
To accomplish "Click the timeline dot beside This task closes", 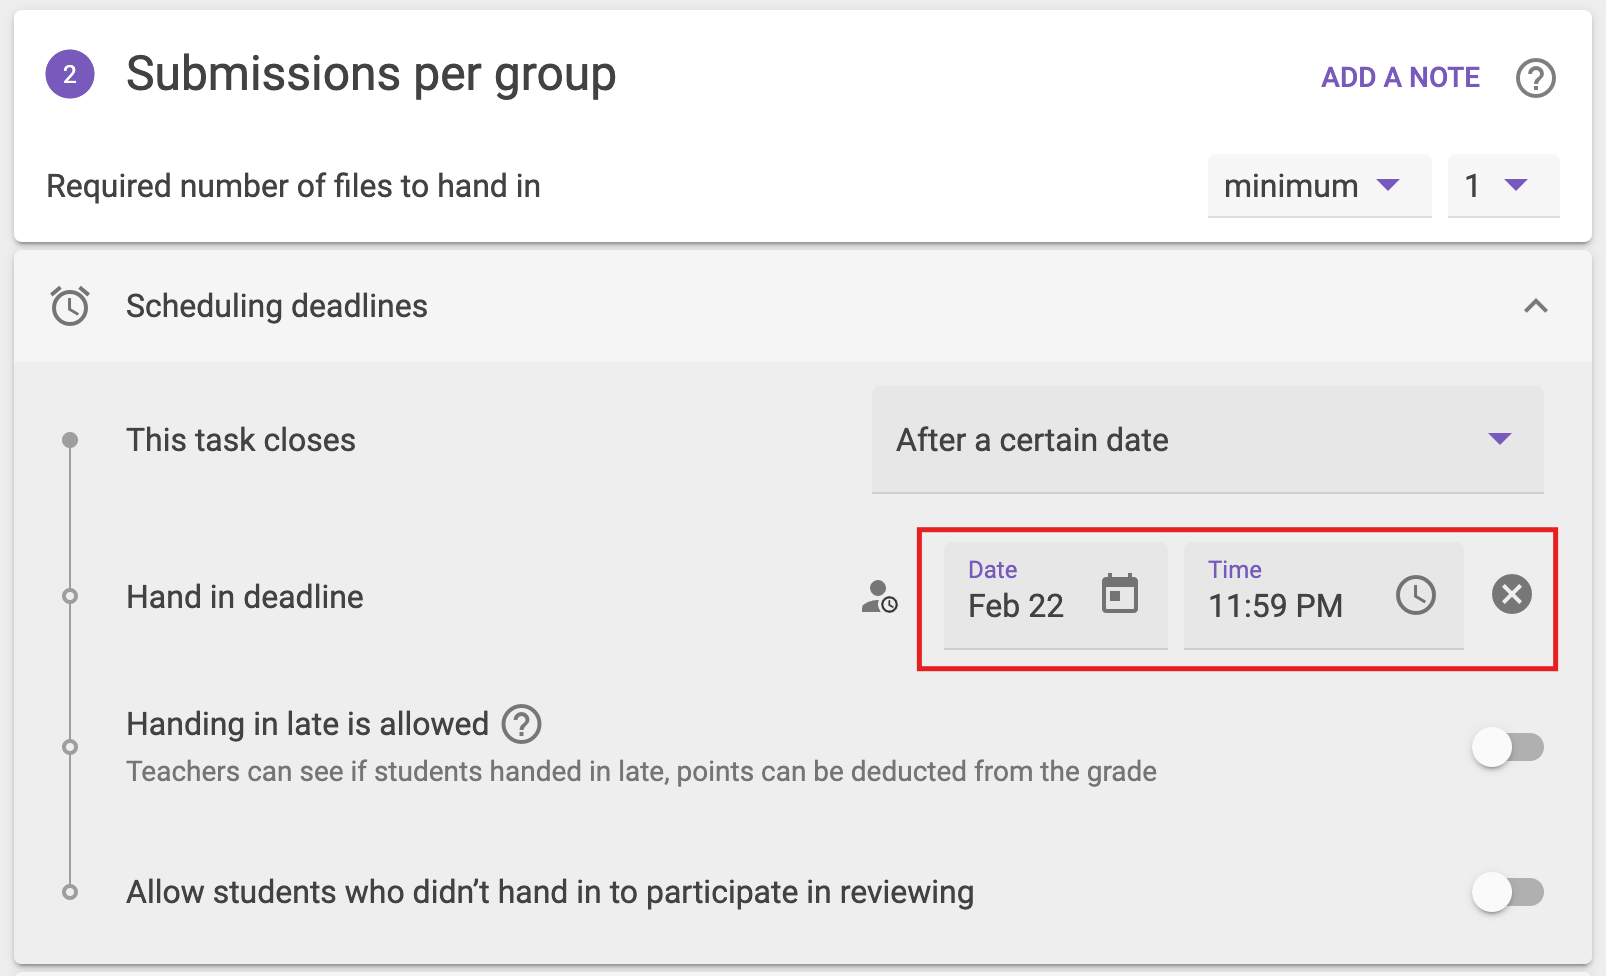I will point(70,440).
